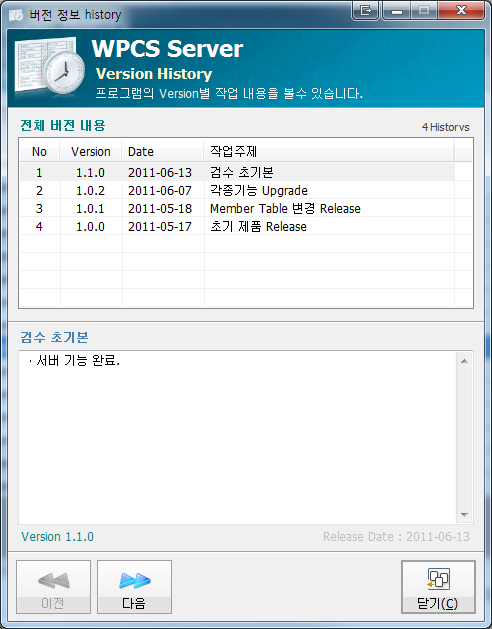Click scrollbar up arrow in description box

click(464, 361)
